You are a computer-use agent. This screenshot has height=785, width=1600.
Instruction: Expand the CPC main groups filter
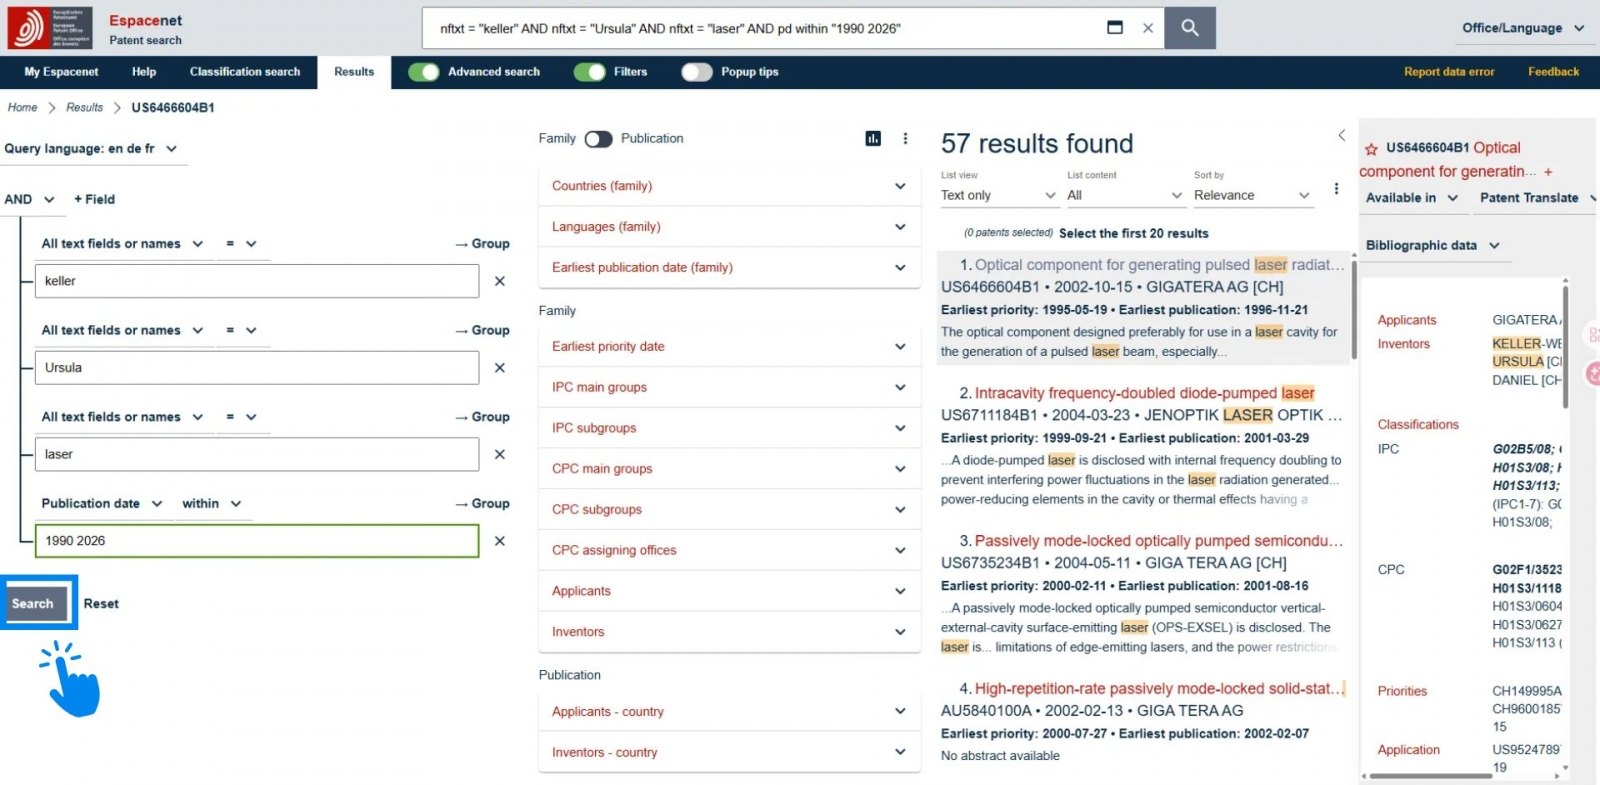[729, 469]
